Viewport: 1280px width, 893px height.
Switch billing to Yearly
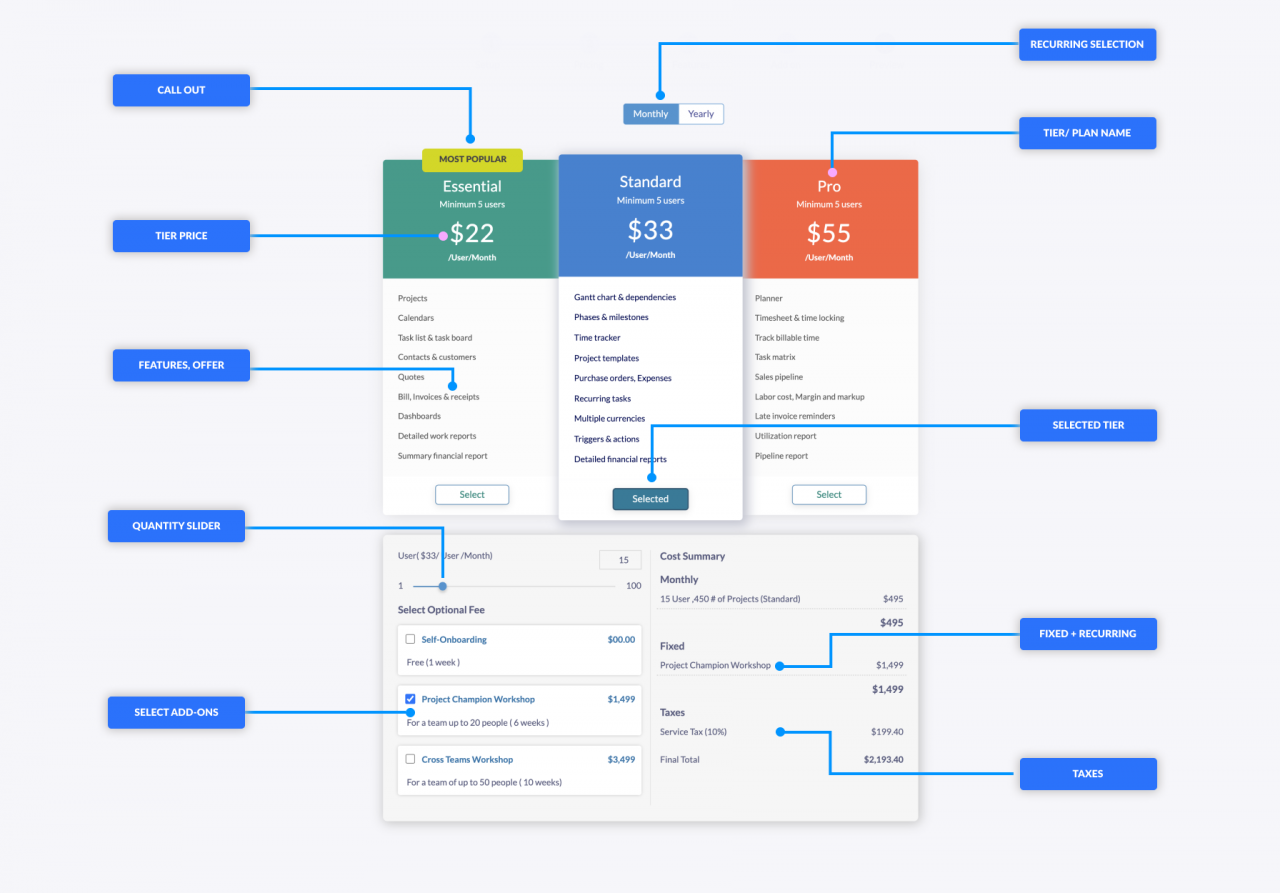[x=700, y=113]
